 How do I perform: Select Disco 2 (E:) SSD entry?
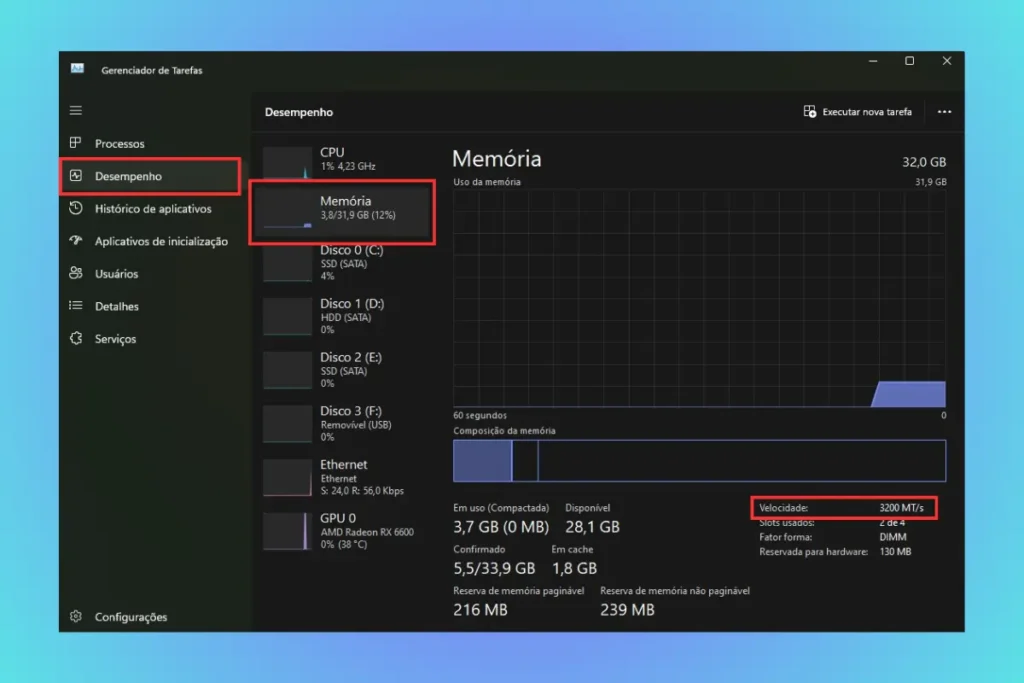pyautogui.click(x=343, y=370)
